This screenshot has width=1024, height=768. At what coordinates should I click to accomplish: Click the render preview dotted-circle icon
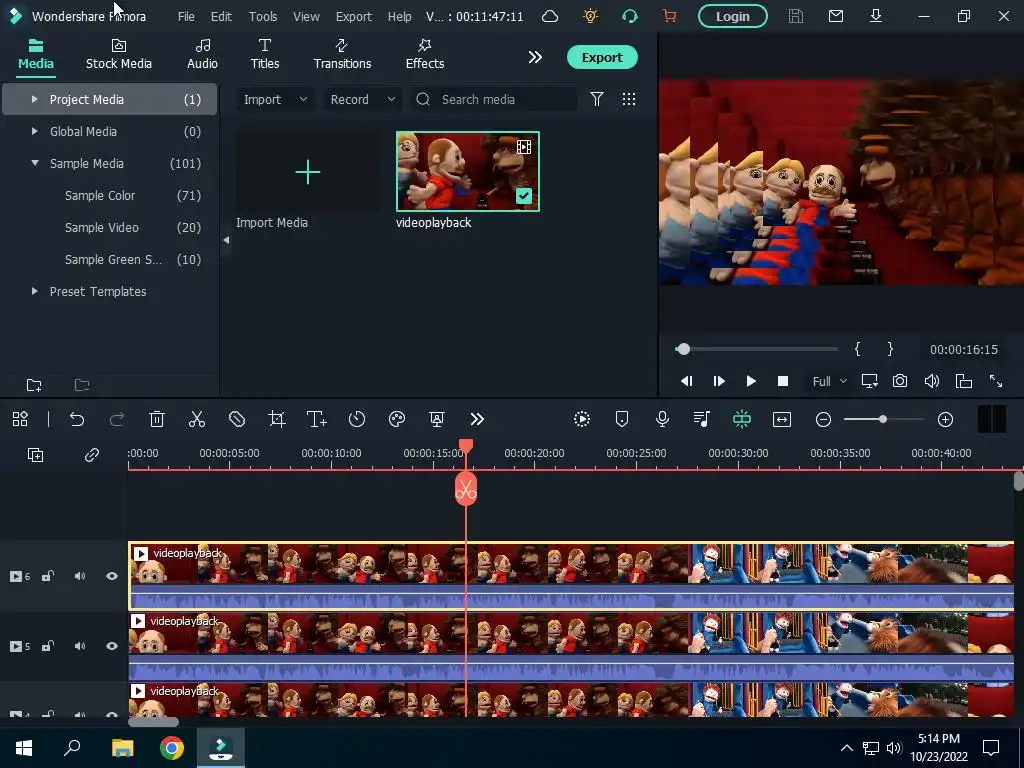tap(582, 419)
